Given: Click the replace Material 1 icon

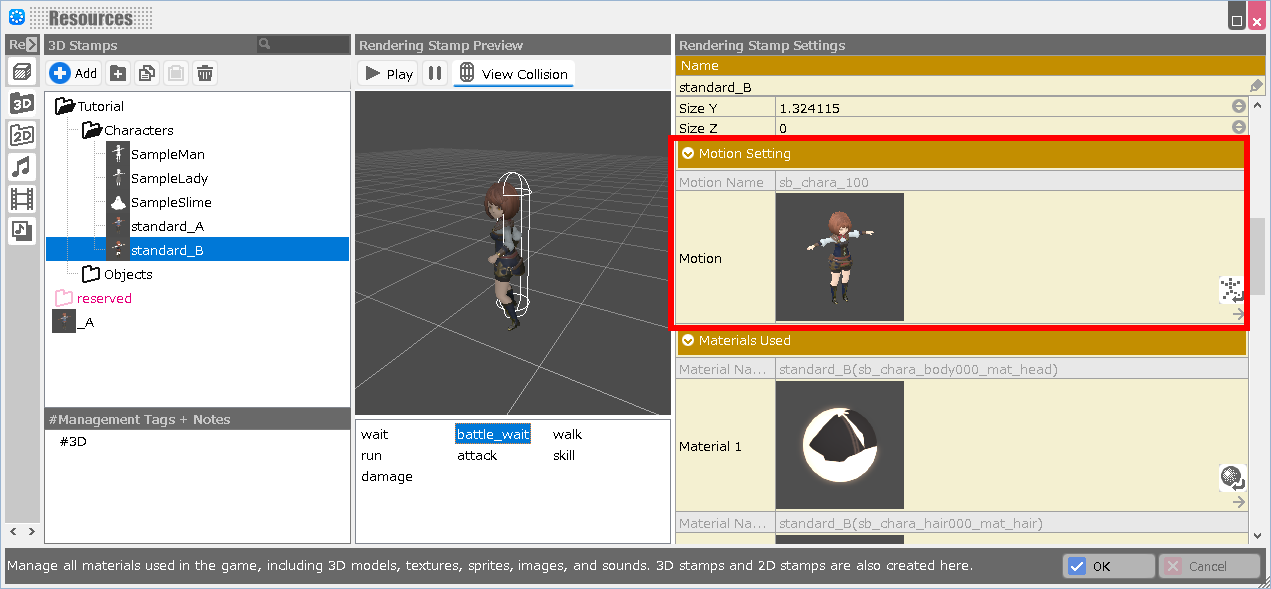Looking at the screenshot, I should [x=1232, y=478].
